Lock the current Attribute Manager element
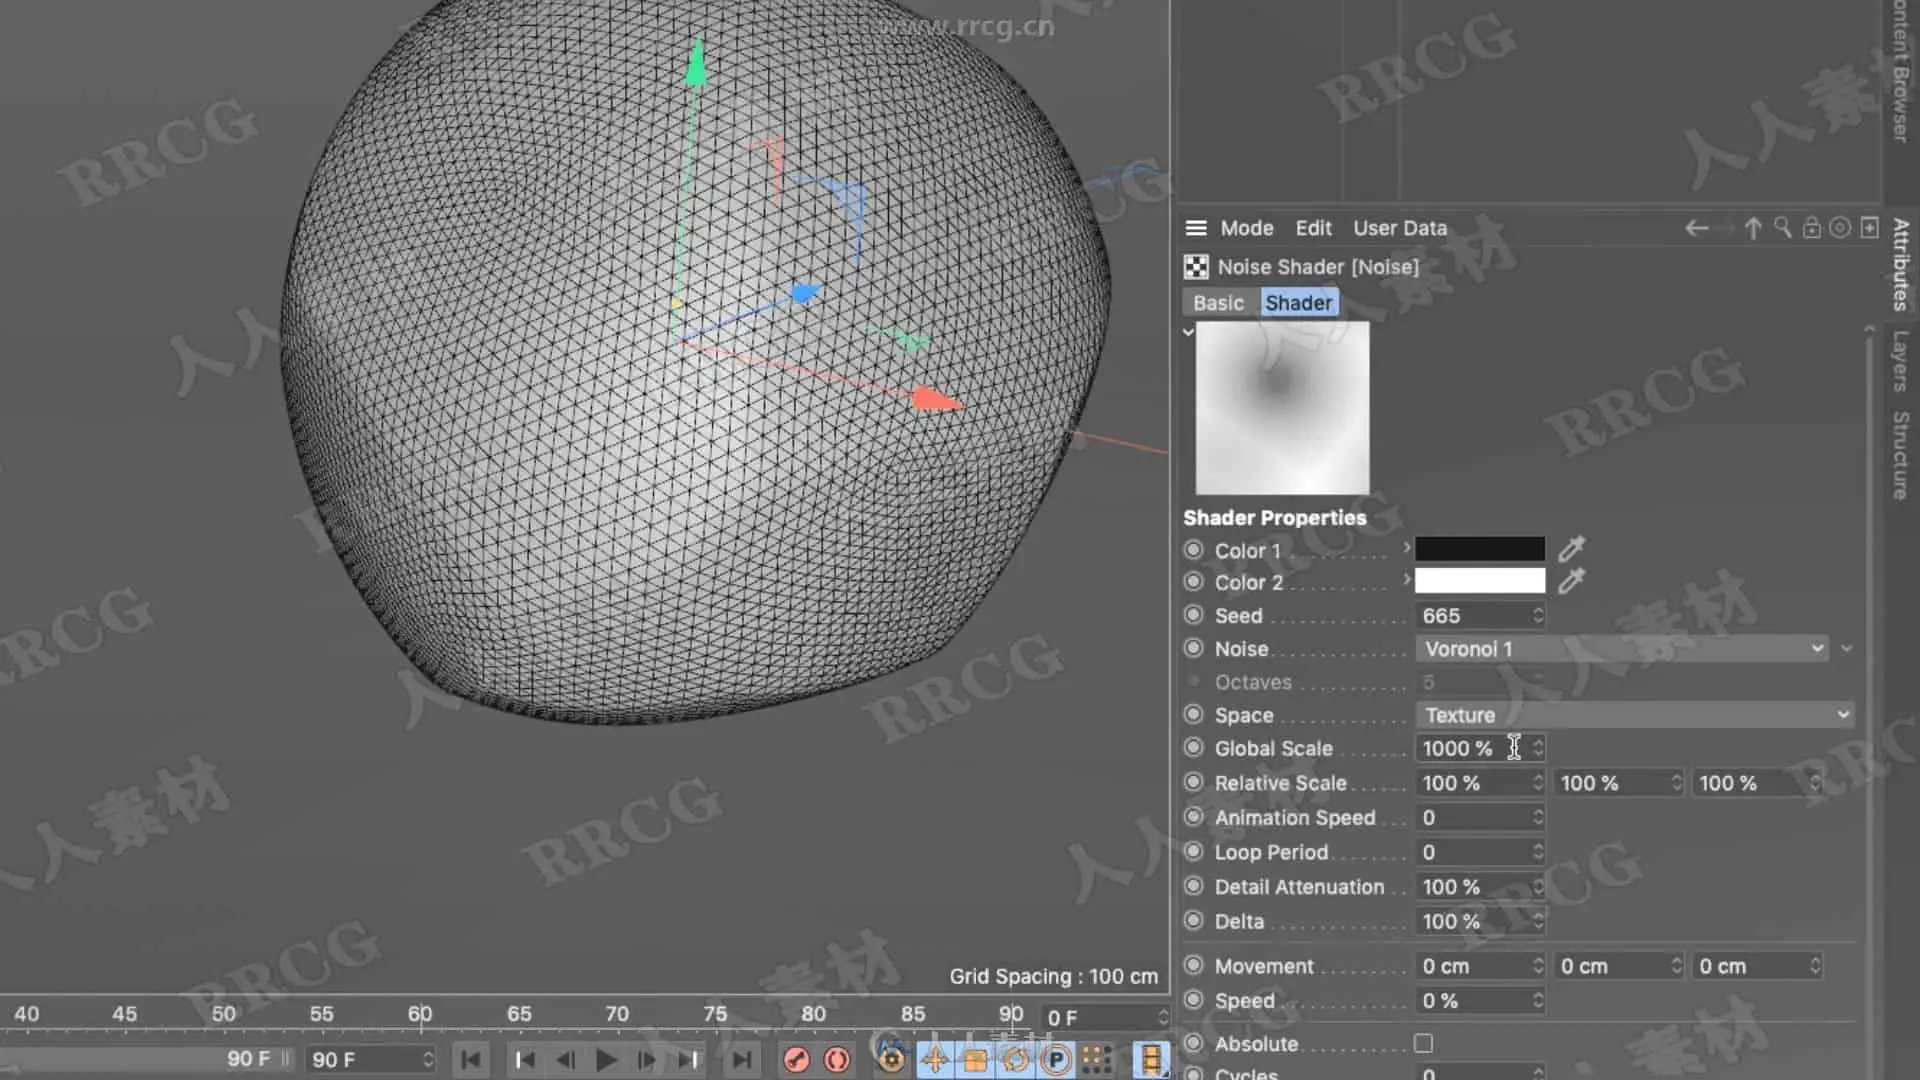Image resolution: width=1920 pixels, height=1080 pixels. [x=1811, y=228]
